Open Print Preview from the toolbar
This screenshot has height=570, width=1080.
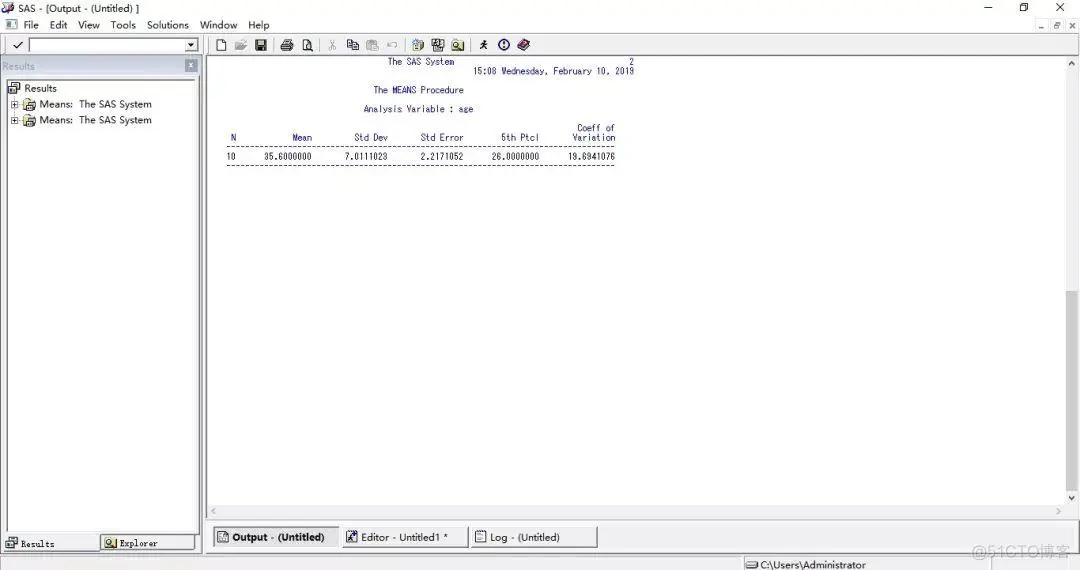click(x=307, y=45)
